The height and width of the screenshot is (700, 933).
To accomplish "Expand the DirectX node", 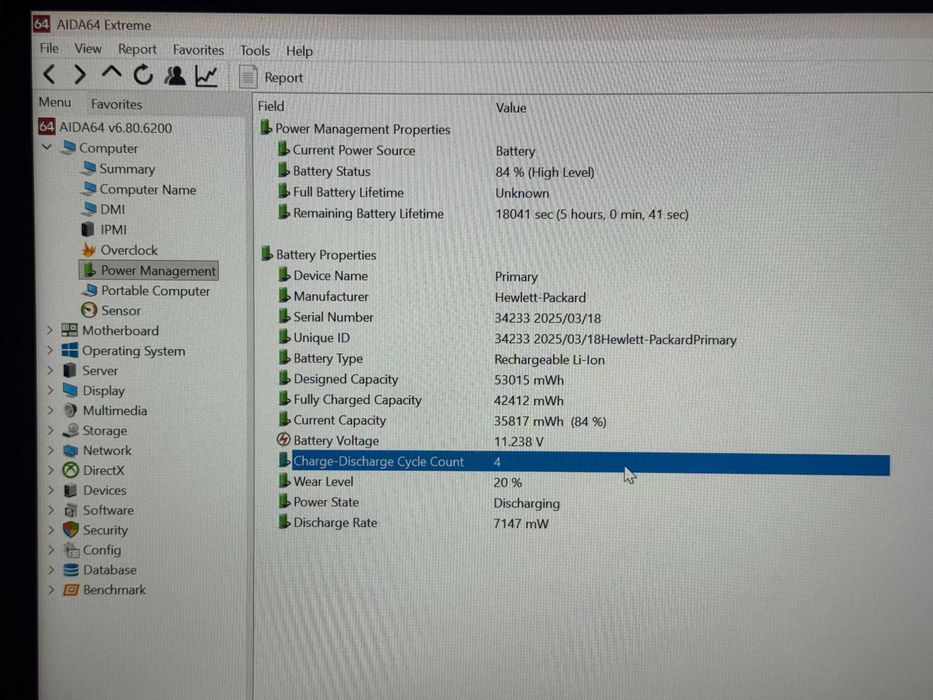I will (x=51, y=470).
